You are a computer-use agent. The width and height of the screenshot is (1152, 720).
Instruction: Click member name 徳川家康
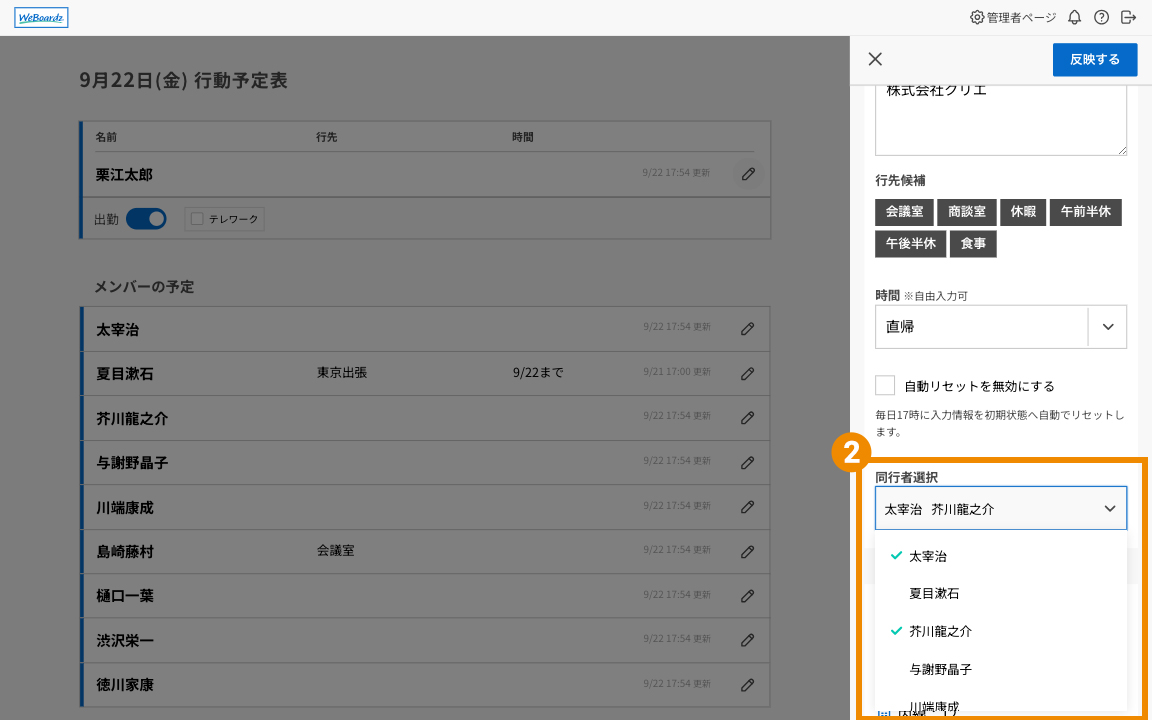pos(125,685)
